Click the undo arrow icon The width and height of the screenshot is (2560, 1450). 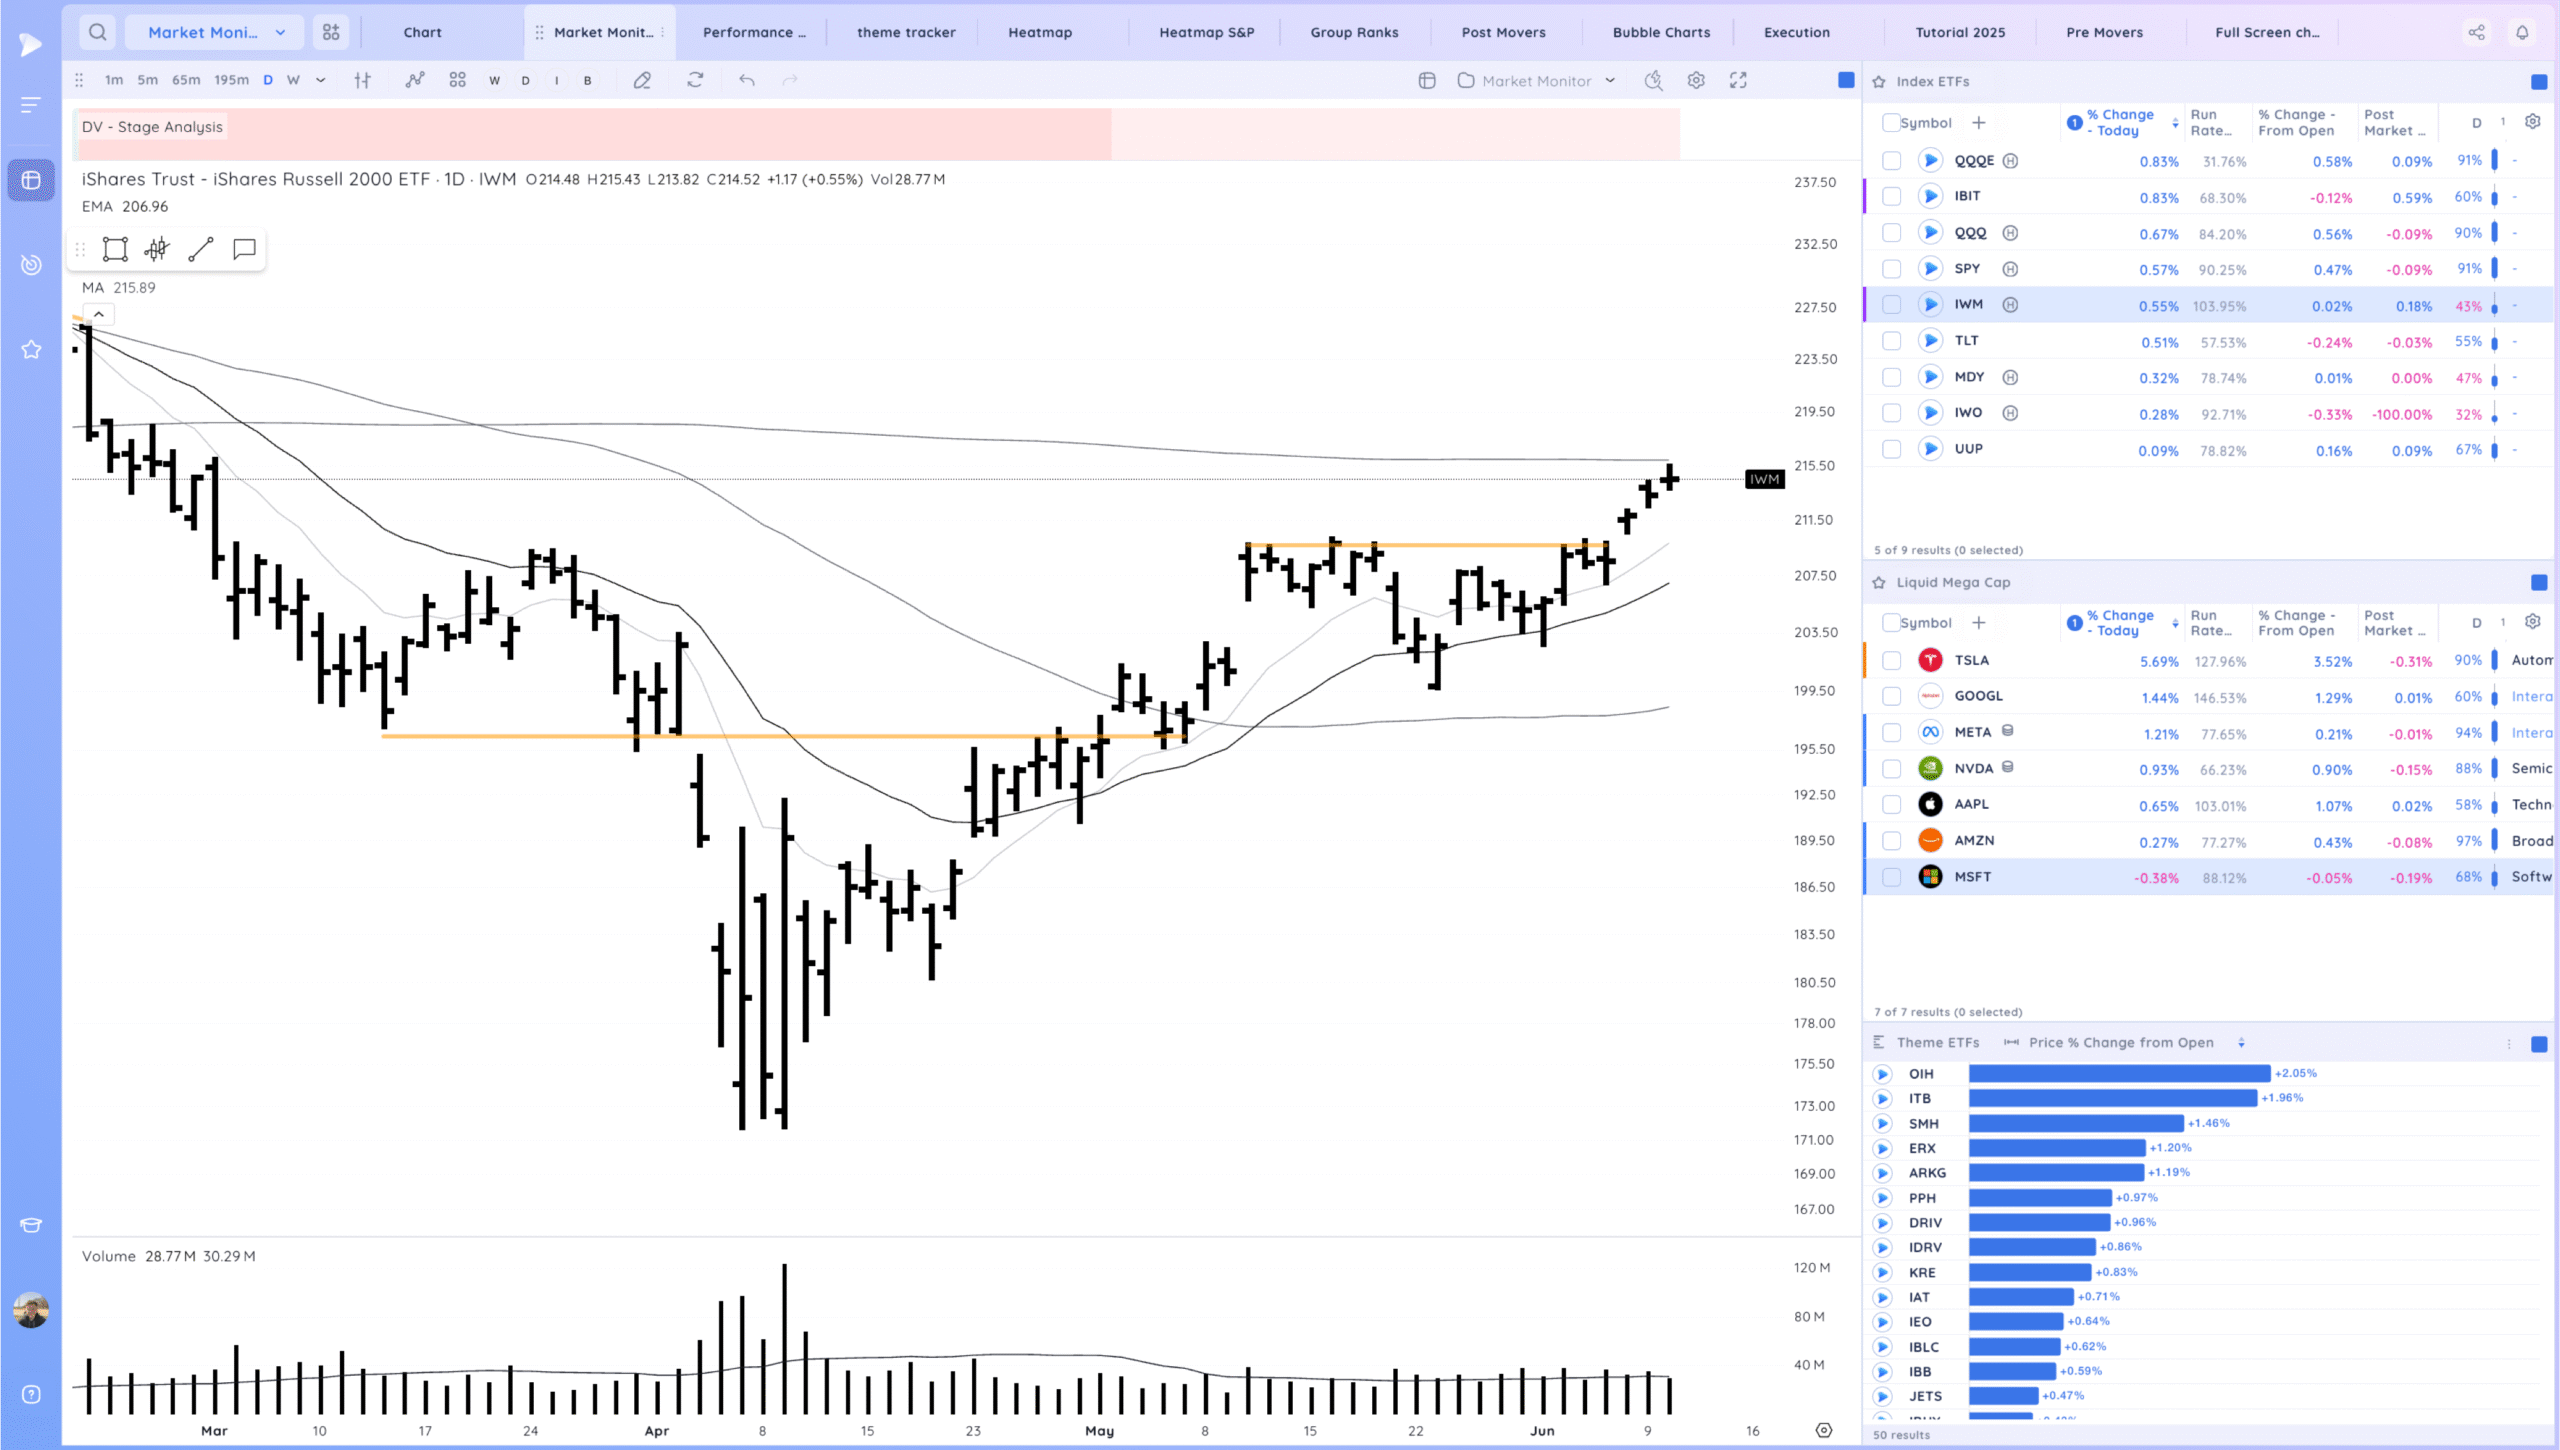coord(746,80)
